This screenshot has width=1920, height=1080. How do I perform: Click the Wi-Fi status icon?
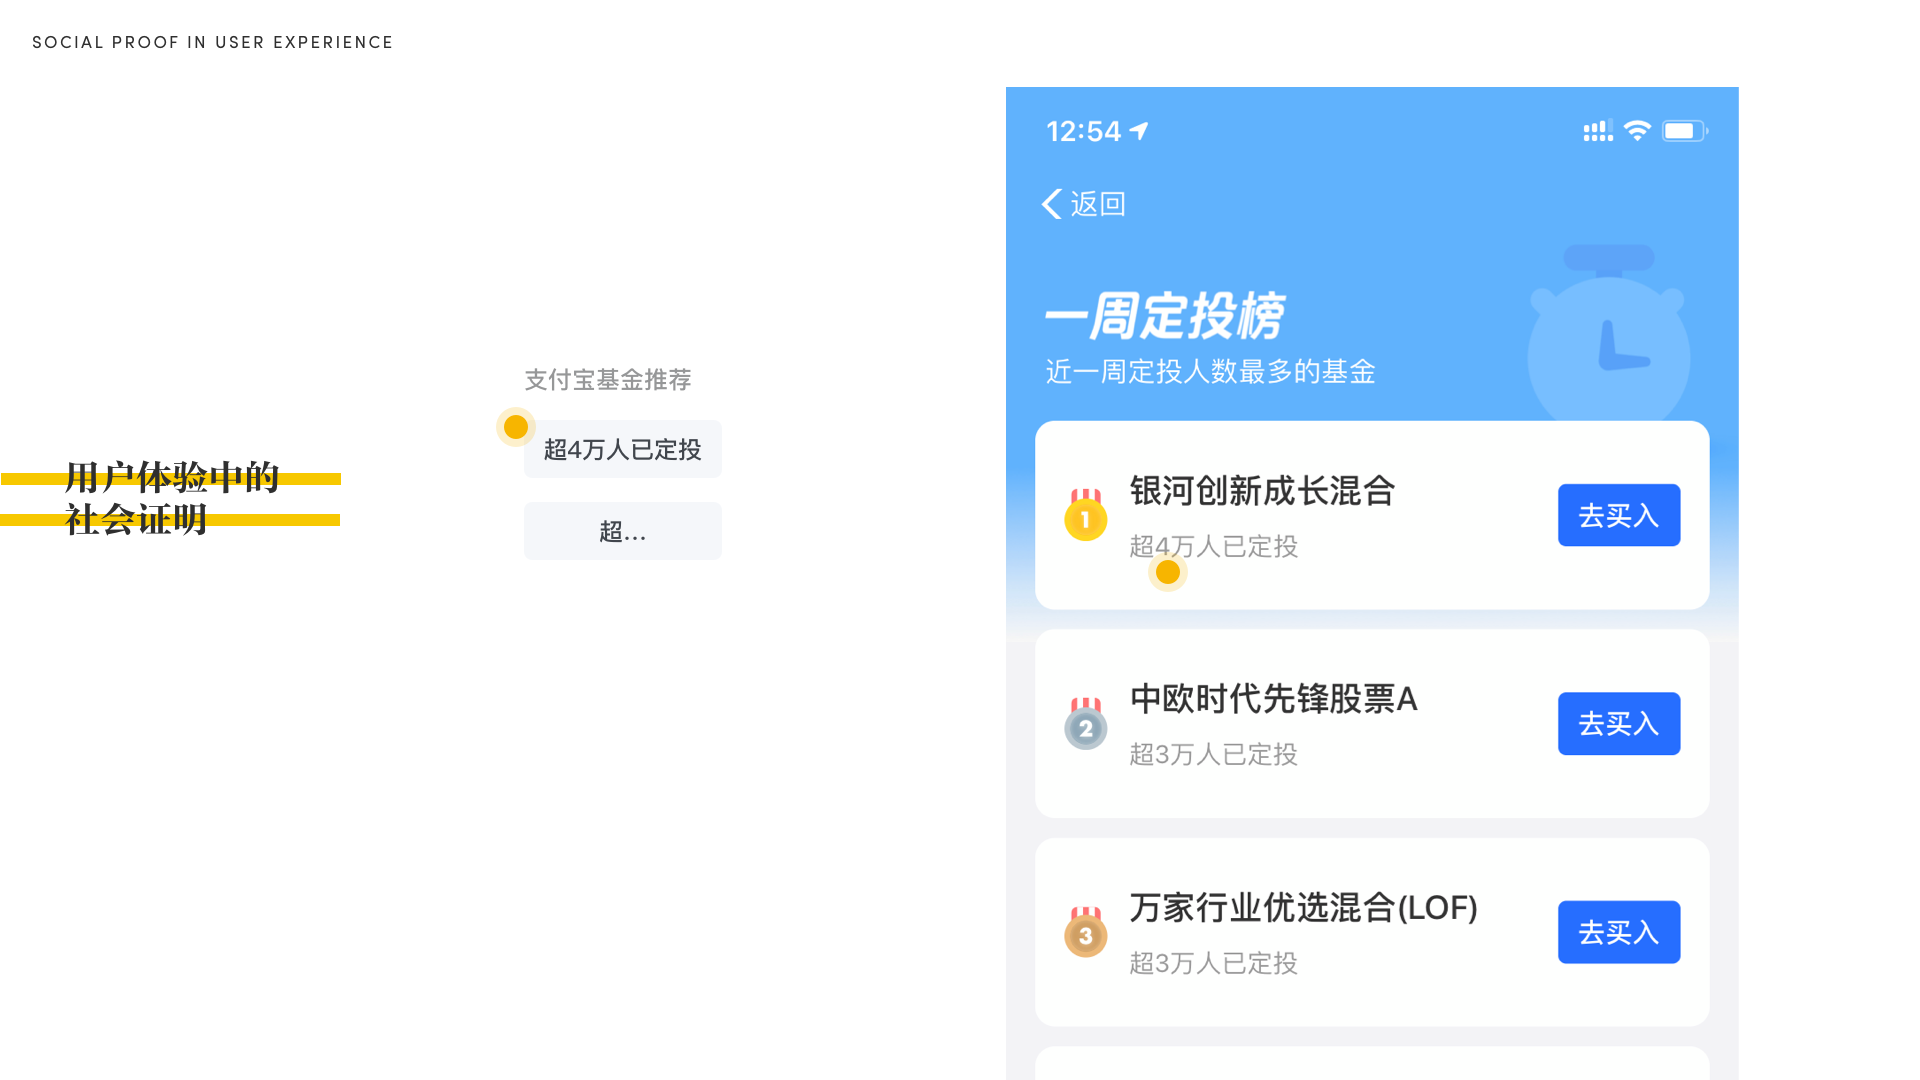pos(1637,131)
